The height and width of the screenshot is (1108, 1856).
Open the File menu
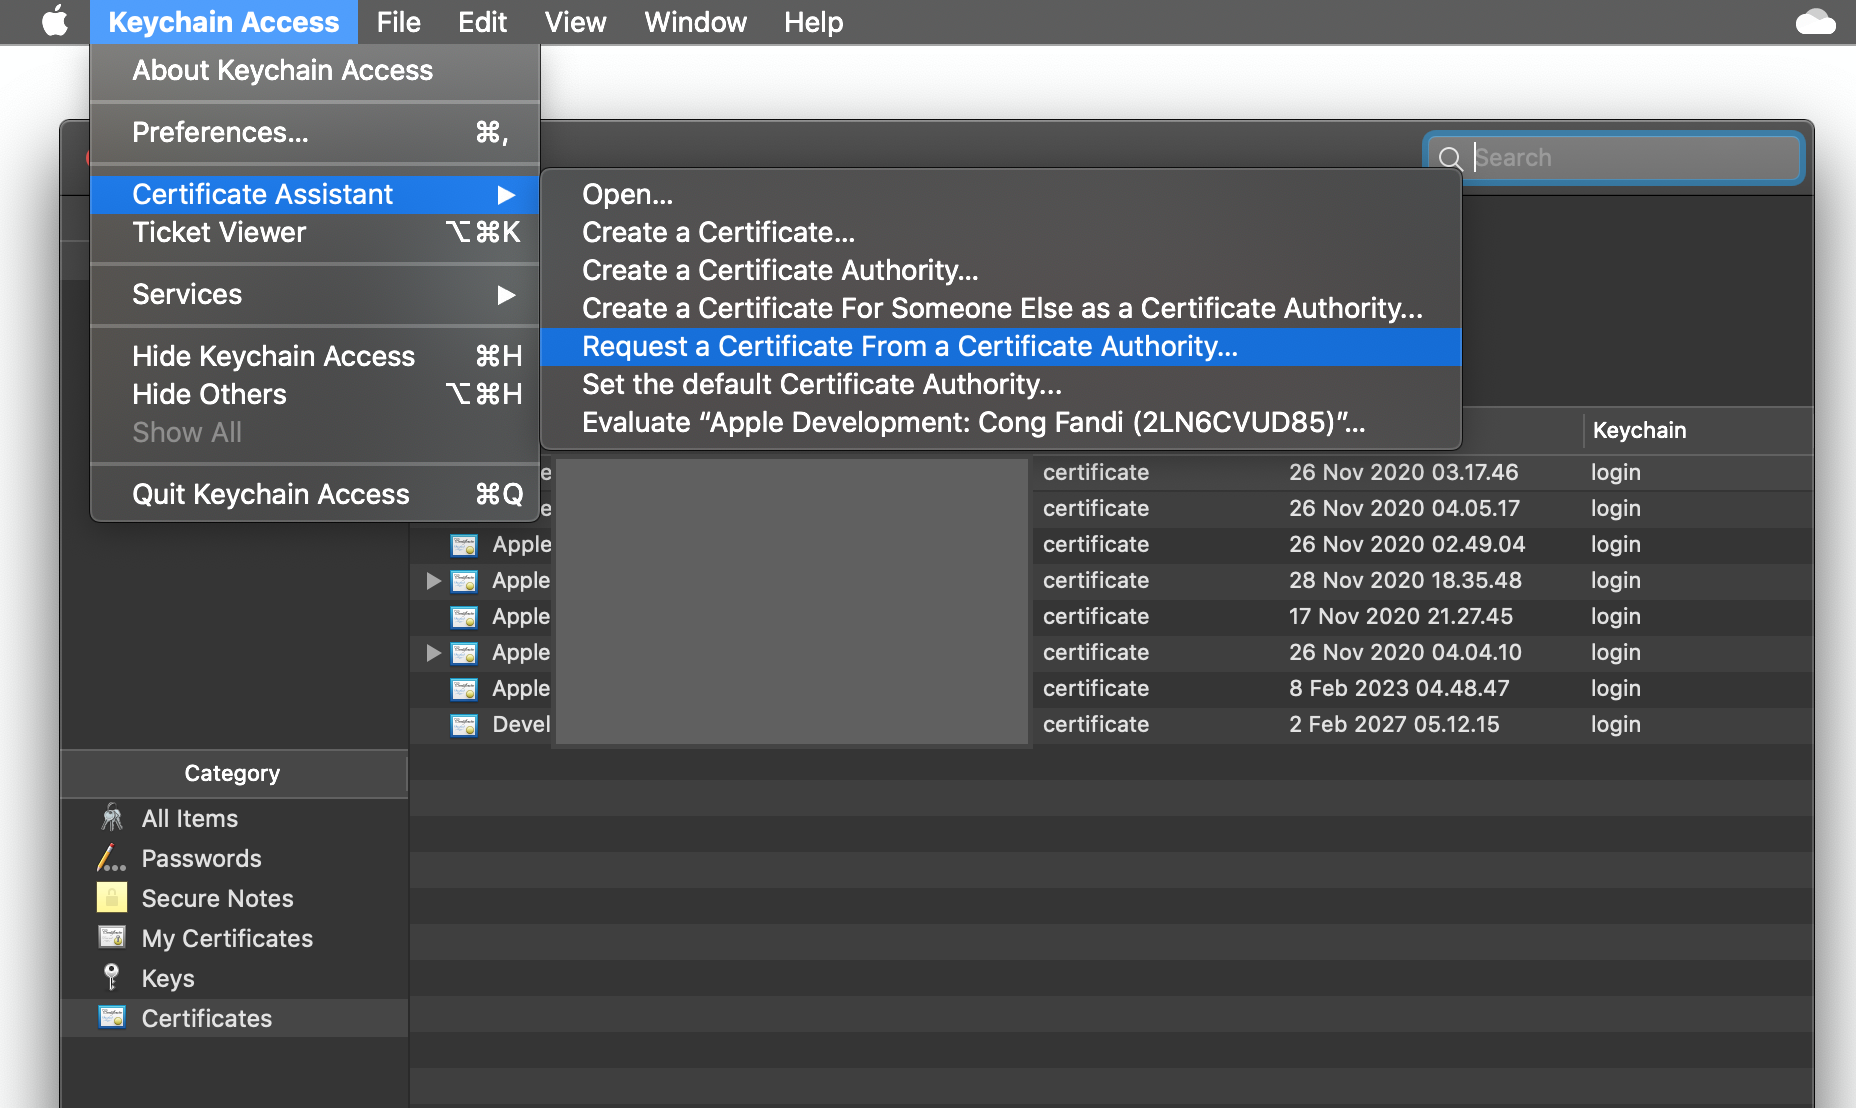(x=398, y=22)
